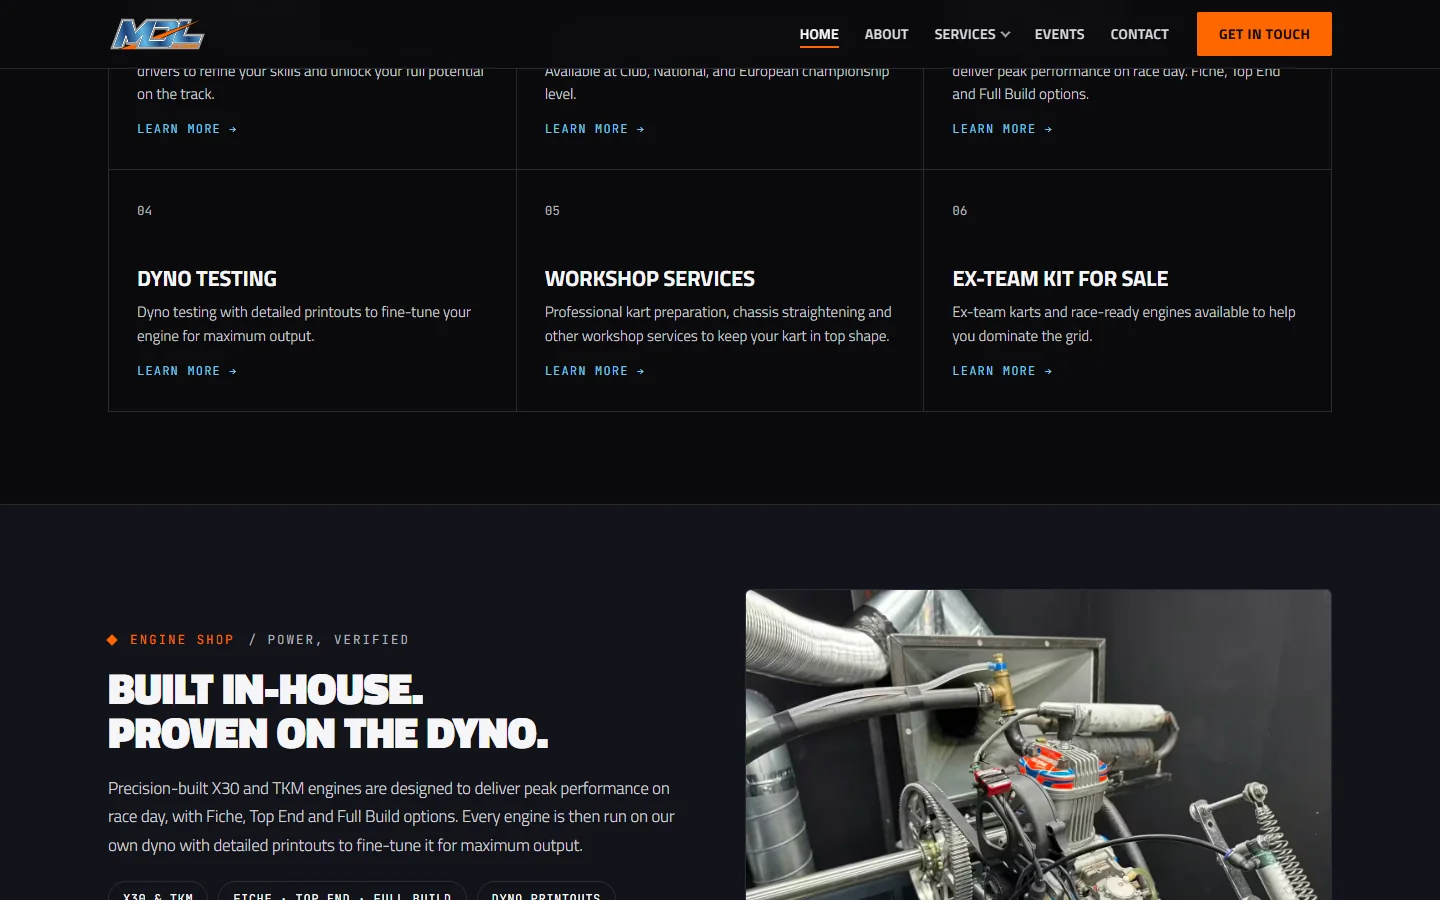Click the Get In Touch button
Viewport: 1440px width, 900px height.
click(1264, 34)
